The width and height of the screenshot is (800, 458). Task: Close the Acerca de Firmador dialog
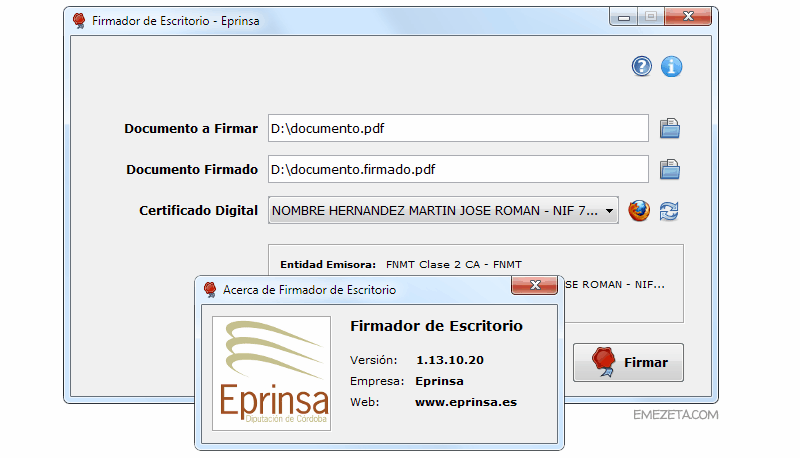534,285
